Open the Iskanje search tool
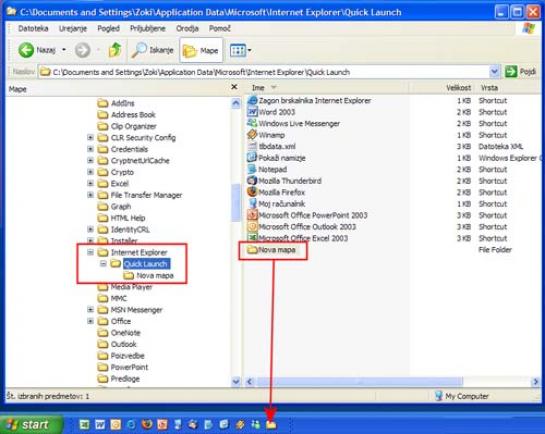This screenshot has height=434, width=545. coord(152,50)
